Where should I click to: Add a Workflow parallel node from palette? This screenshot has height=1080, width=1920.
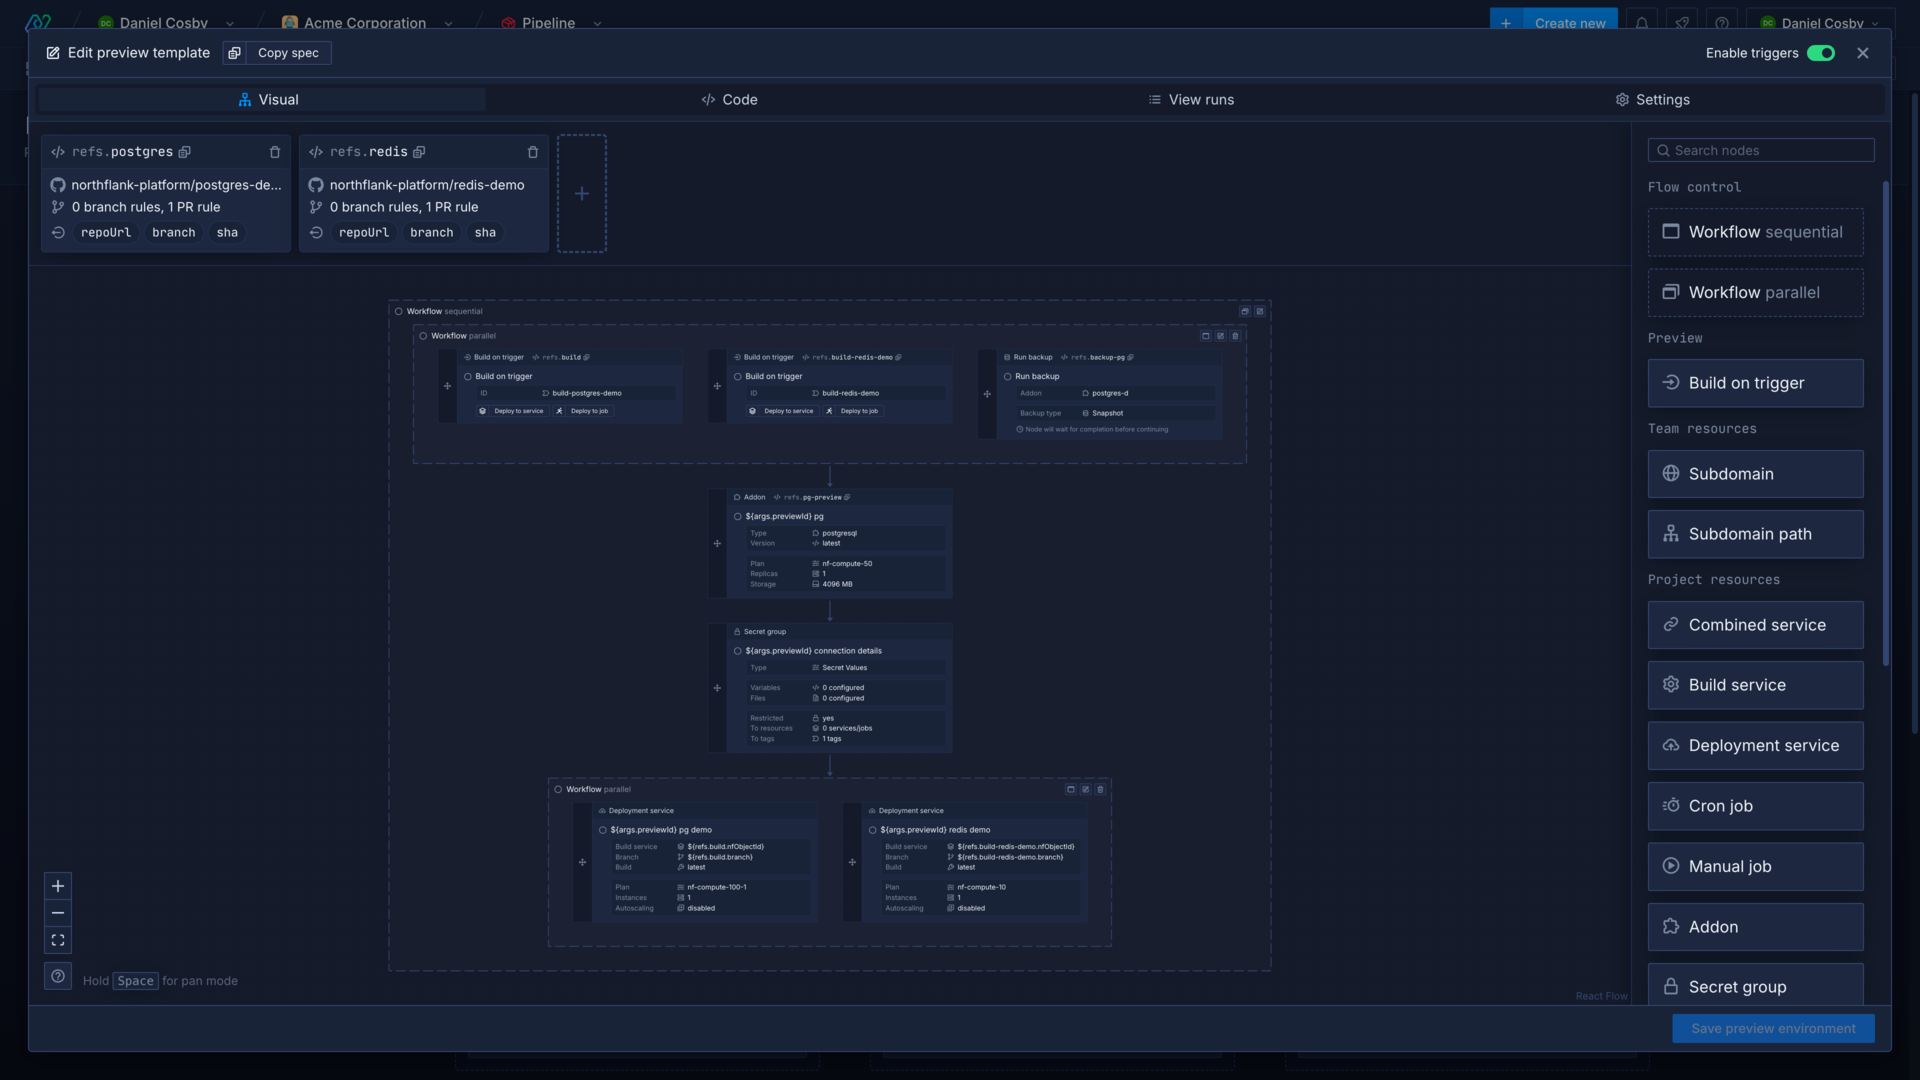1755,293
